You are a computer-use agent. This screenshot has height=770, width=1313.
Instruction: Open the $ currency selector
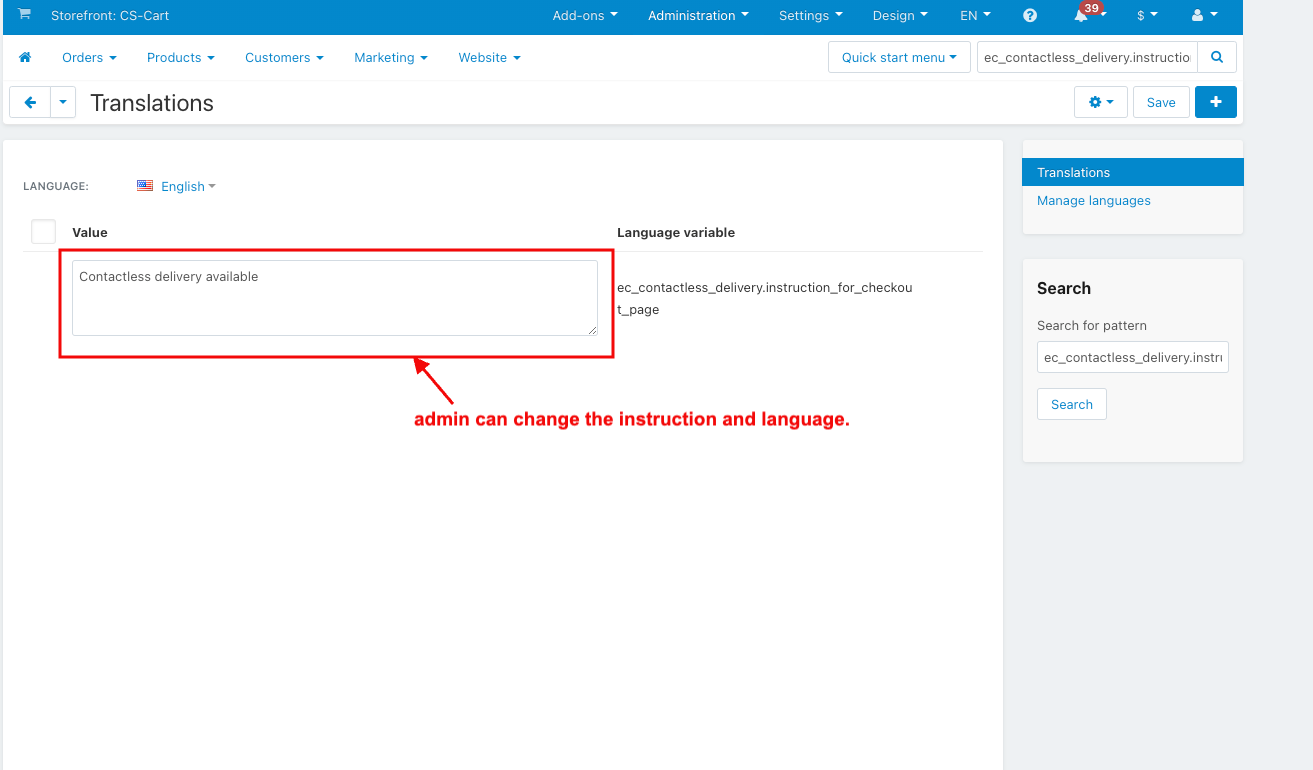(1147, 16)
